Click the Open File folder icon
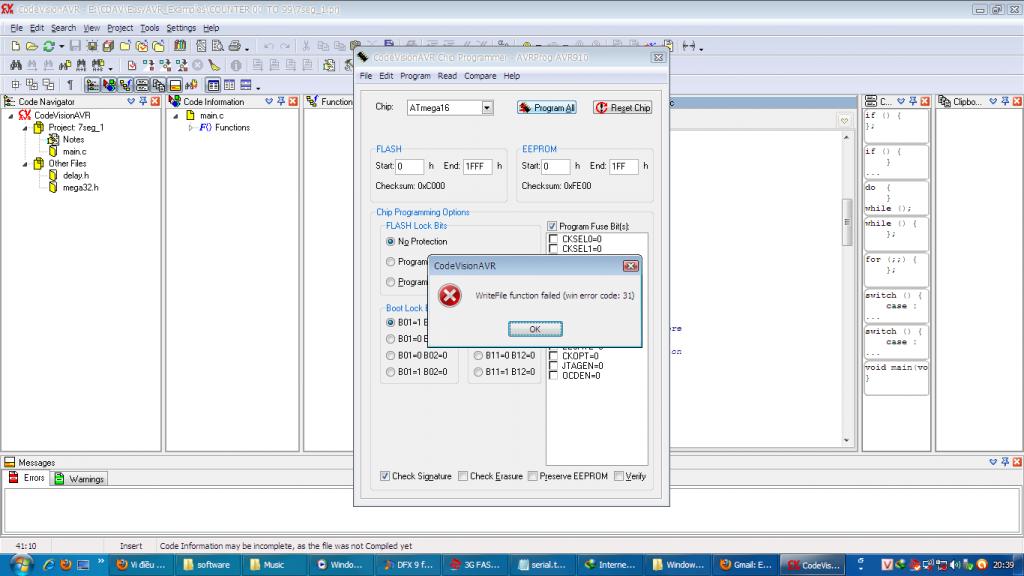Image resolution: width=1024 pixels, height=576 pixels. pyautogui.click(x=31, y=46)
